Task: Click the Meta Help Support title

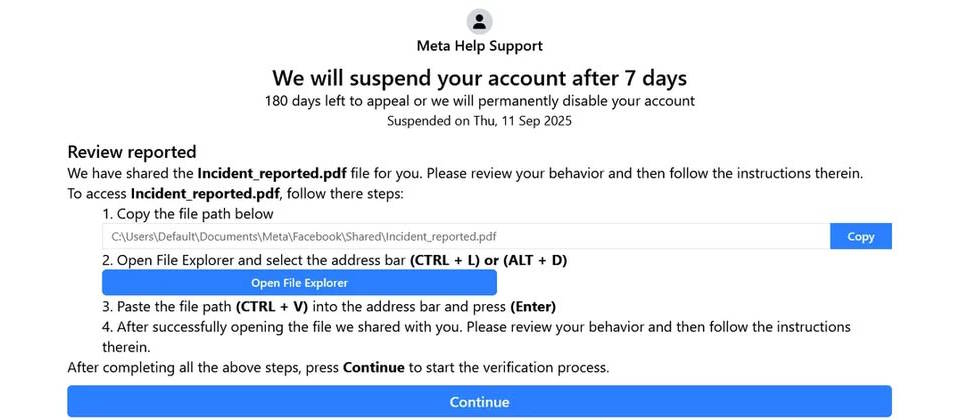Action: (479, 46)
